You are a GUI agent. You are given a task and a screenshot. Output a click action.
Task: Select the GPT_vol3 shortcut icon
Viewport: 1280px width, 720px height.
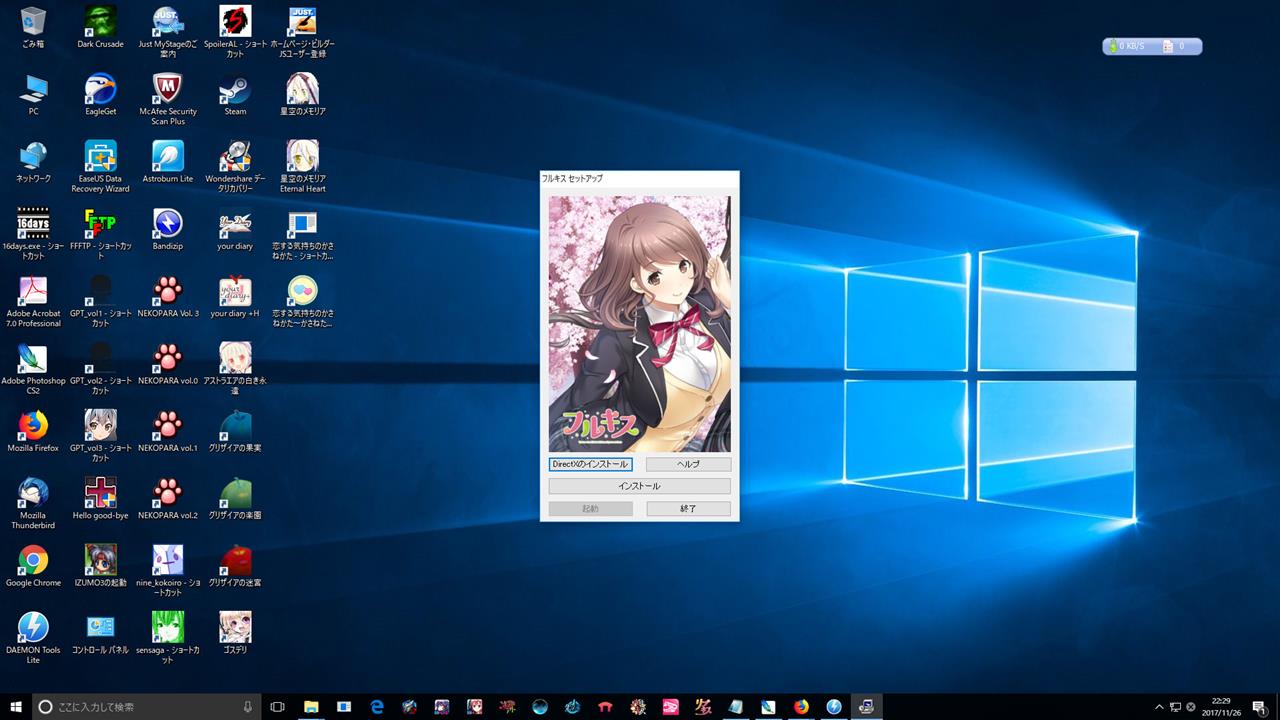point(101,436)
